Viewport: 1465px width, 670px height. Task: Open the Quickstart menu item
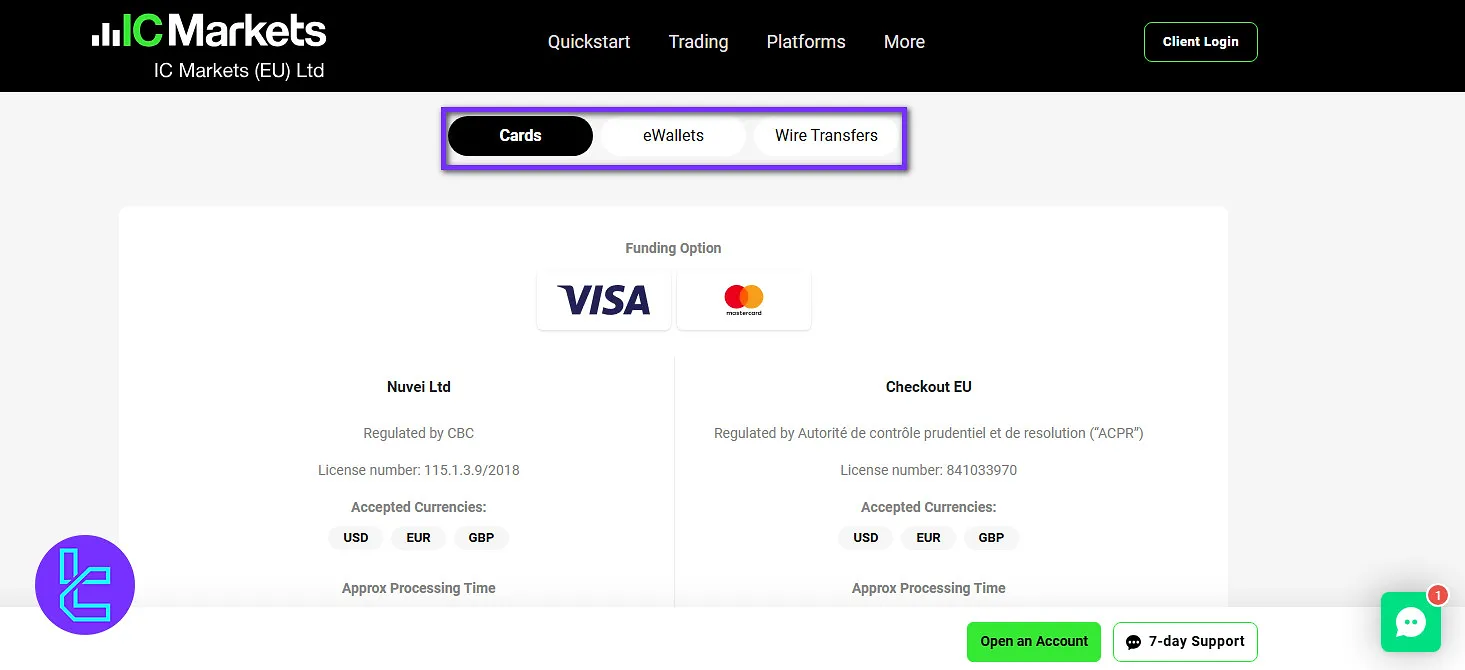(x=588, y=42)
